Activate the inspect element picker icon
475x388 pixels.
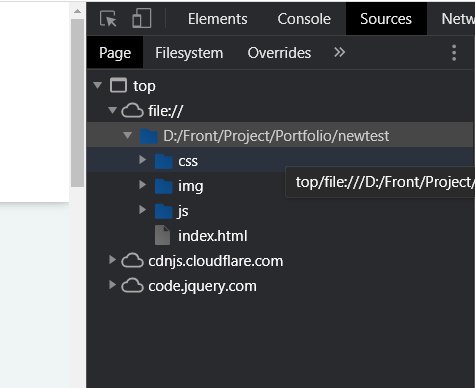pyautogui.click(x=108, y=19)
